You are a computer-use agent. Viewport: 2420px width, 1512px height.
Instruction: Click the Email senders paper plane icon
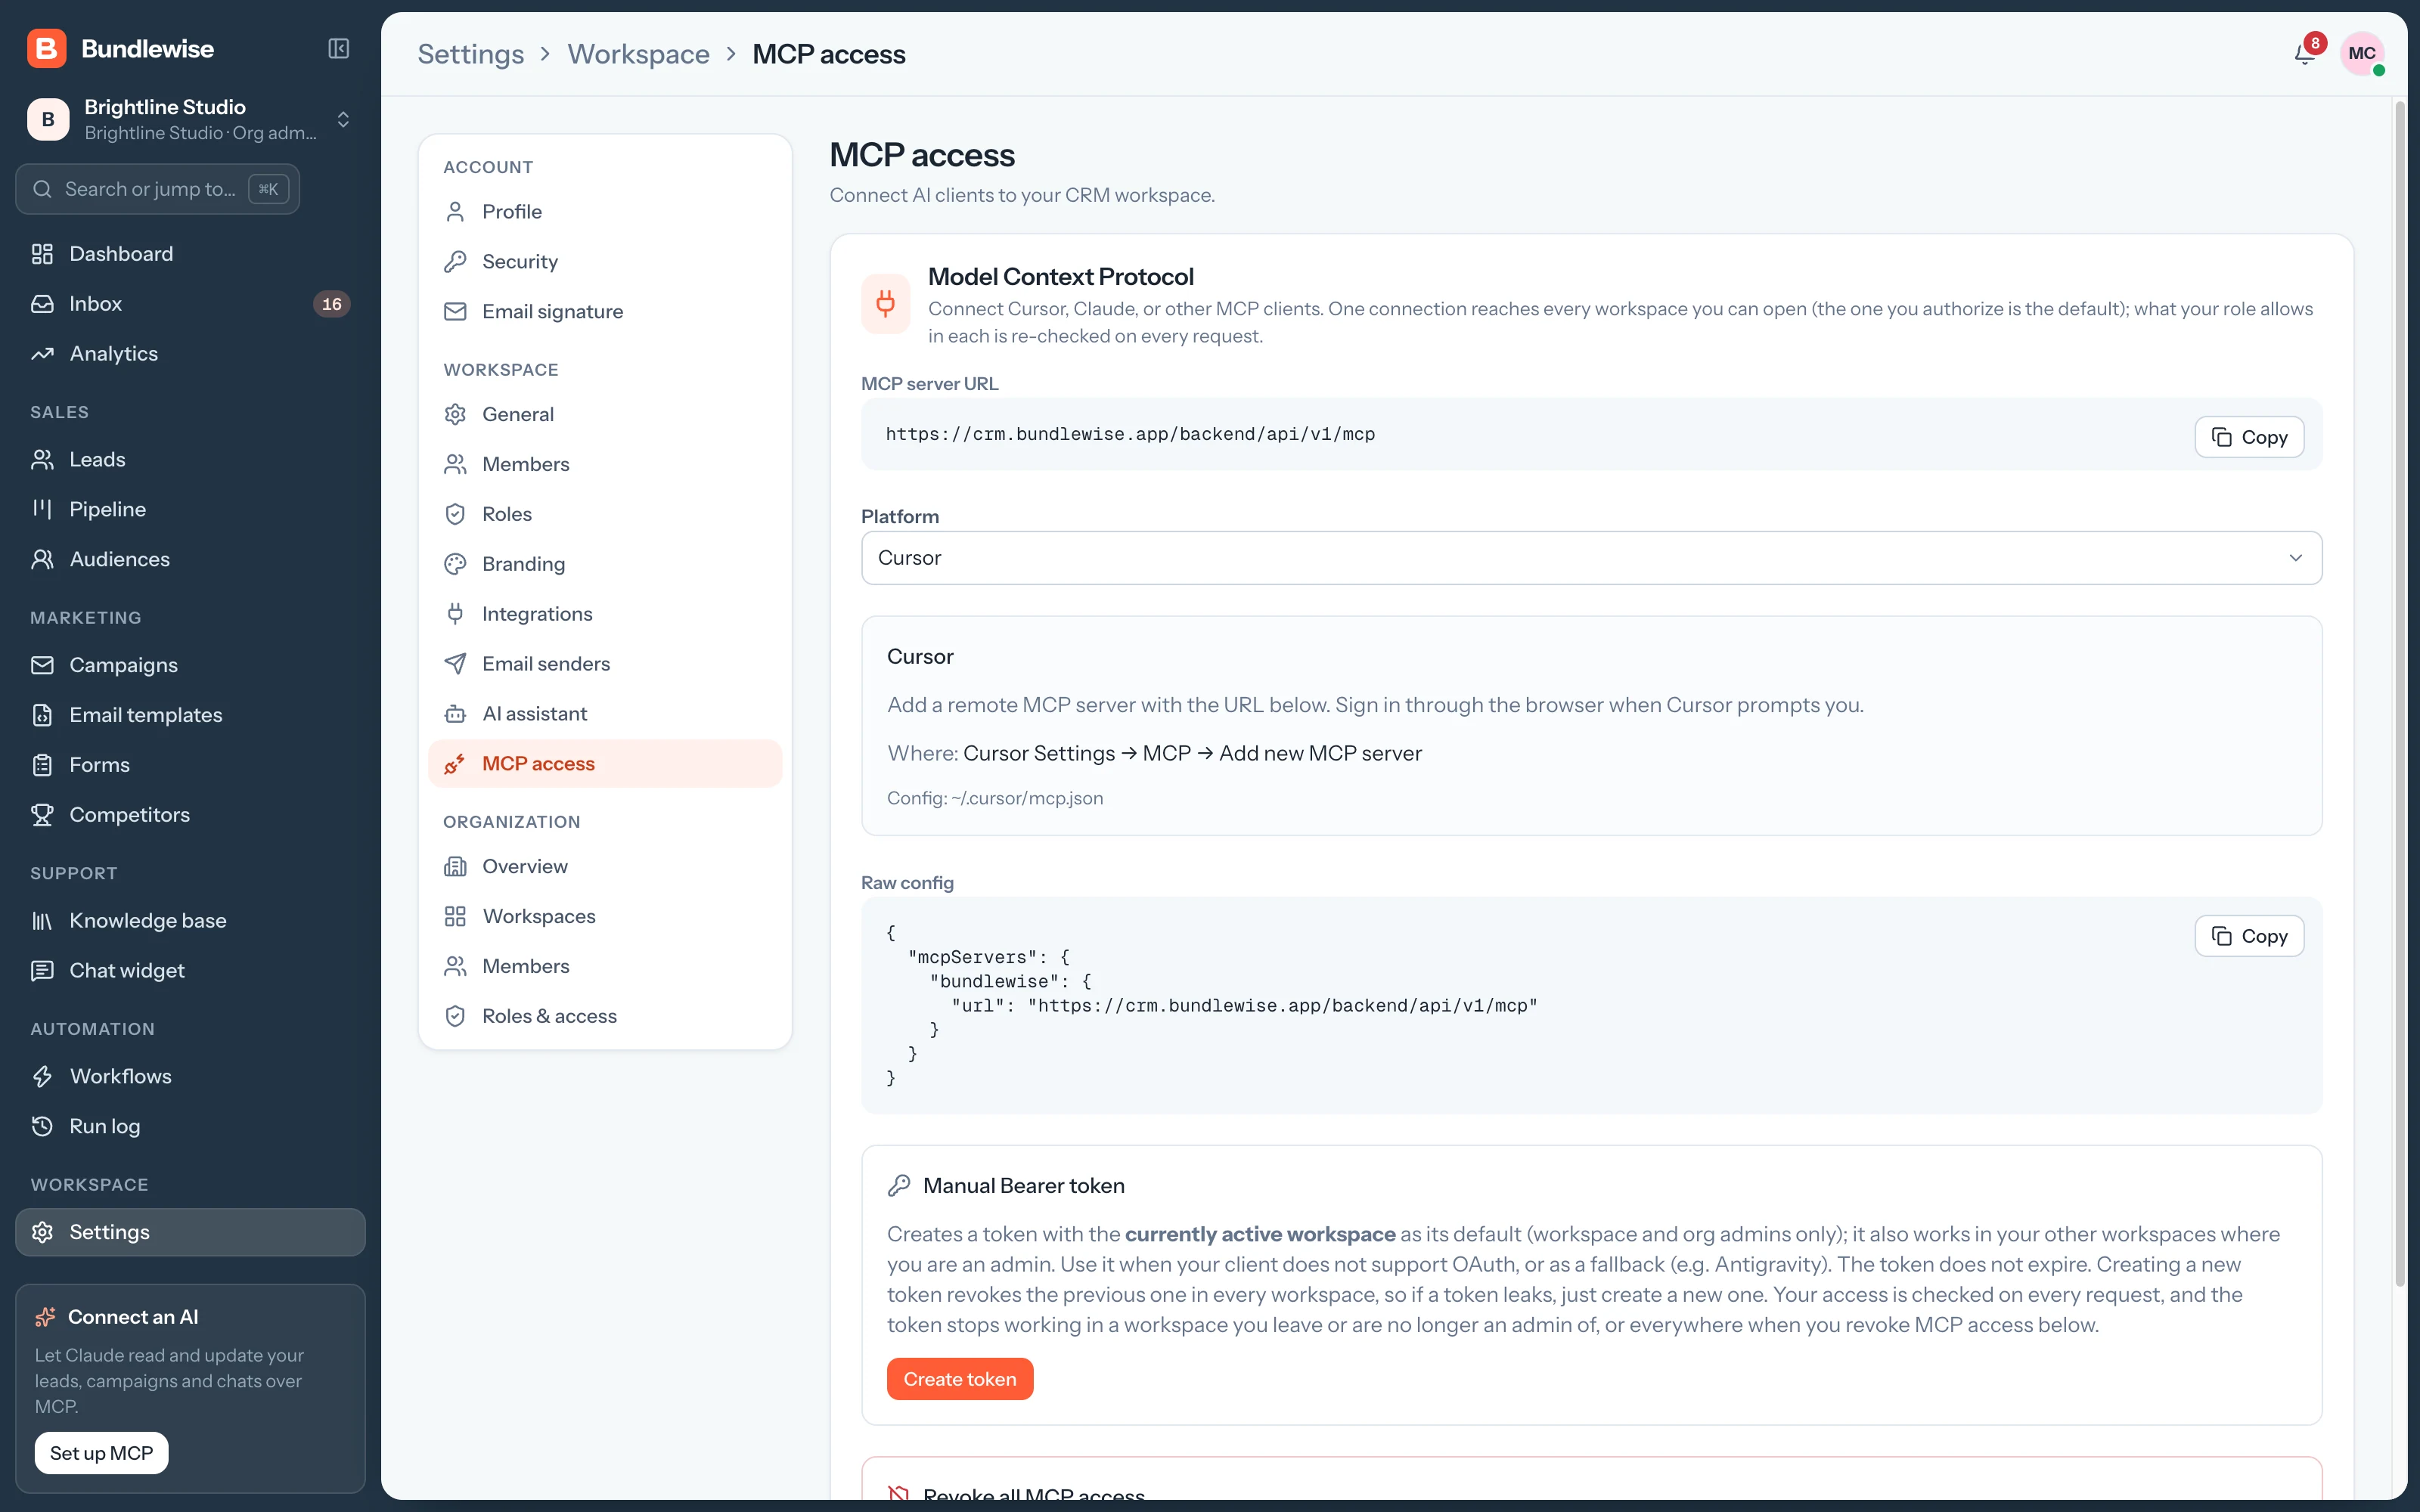pos(455,664)
